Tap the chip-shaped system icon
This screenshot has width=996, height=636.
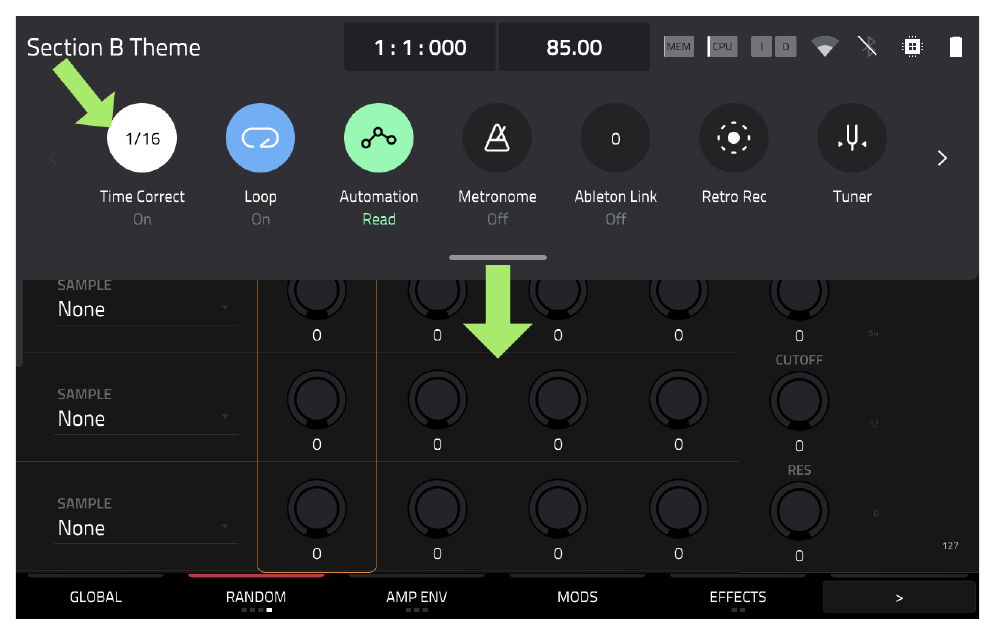(912, 46)
